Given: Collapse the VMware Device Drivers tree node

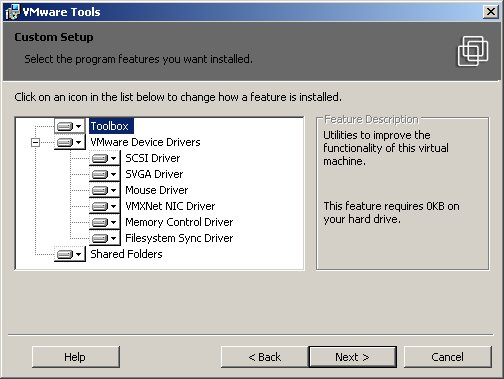Looking at the screenshot, I should 35,143.
